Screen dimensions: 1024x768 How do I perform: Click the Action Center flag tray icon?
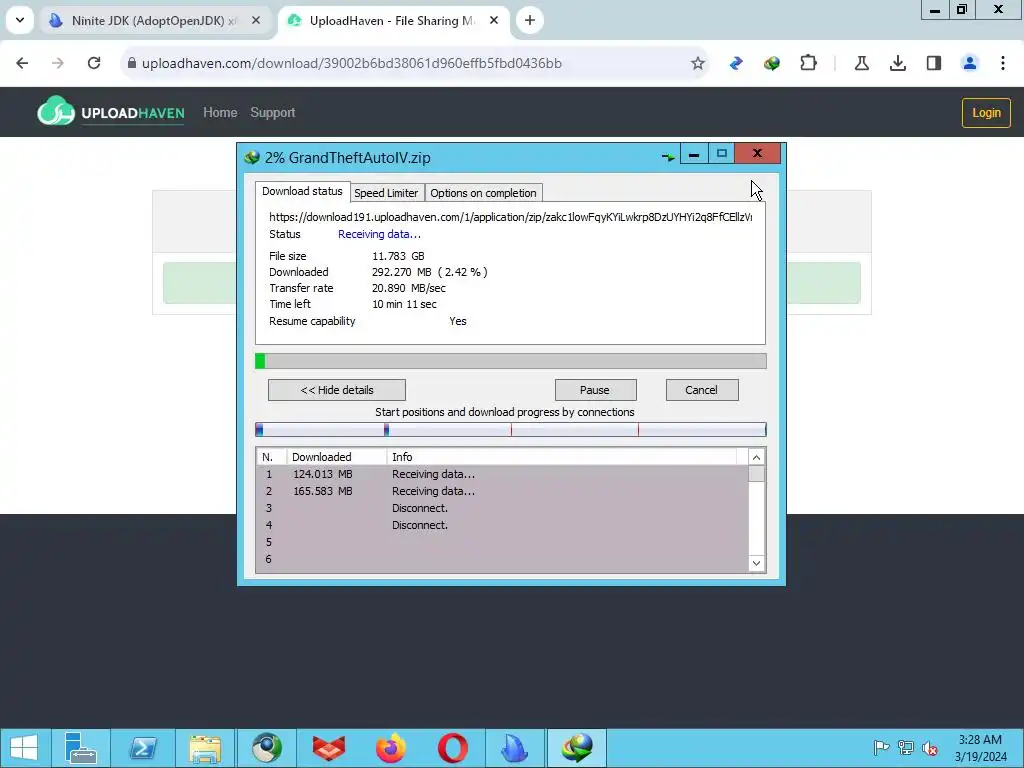pos(881,748)
